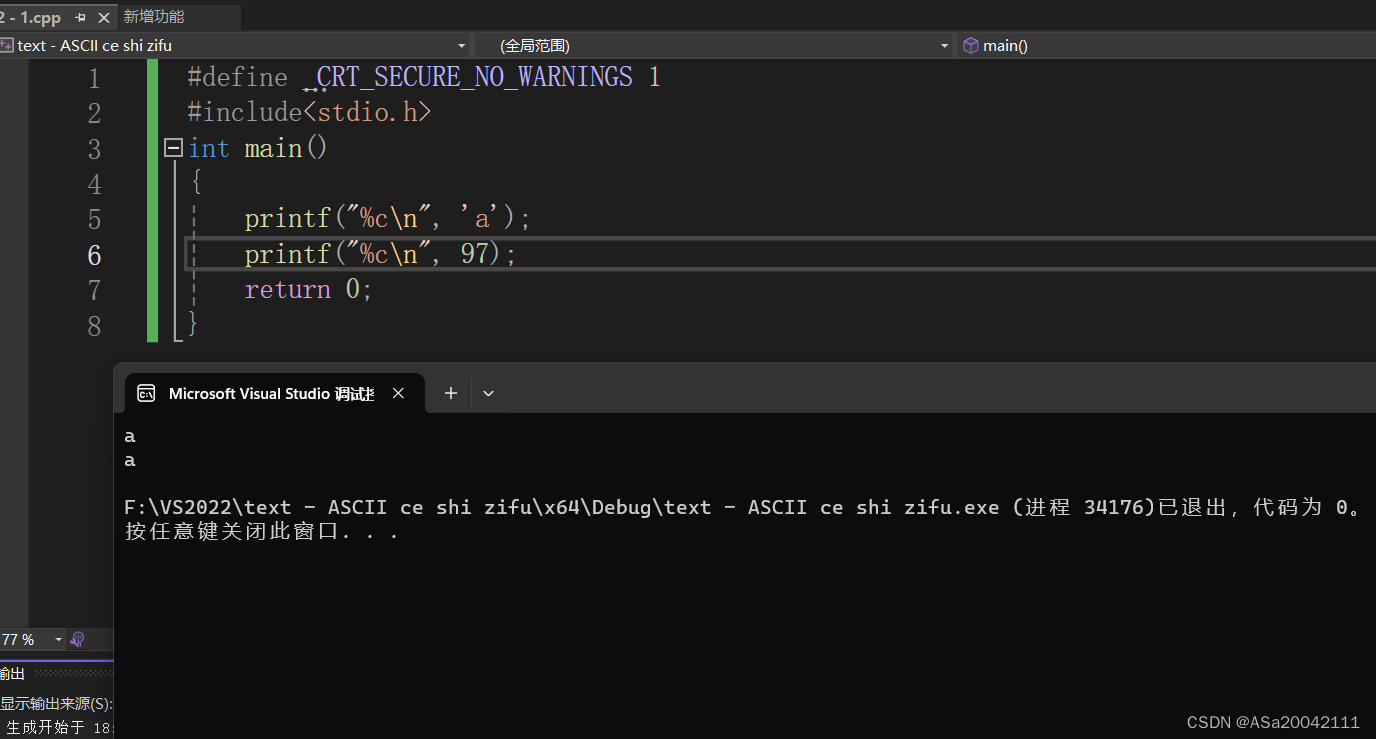Open the text - ASCII ce shi zifu project dropdown
This screenshot has width=1376, height=739.
462,46
